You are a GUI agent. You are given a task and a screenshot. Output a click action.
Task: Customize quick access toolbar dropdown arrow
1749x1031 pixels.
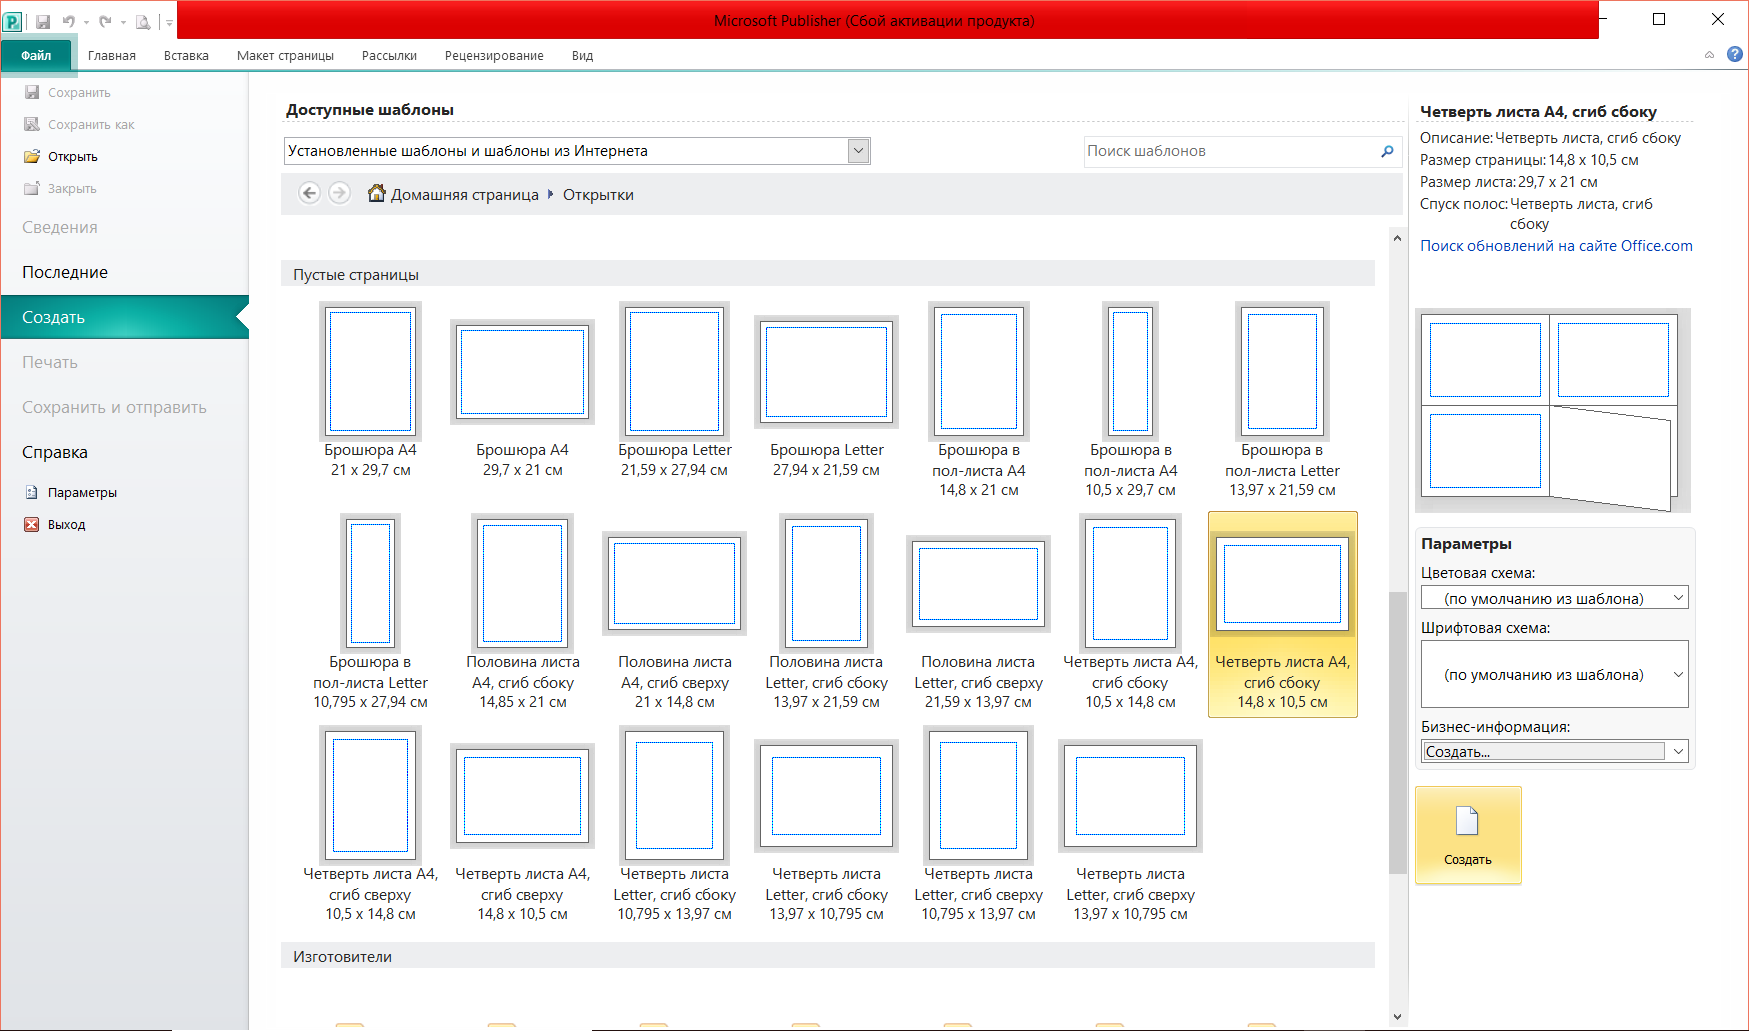click(x=169, y=22)
